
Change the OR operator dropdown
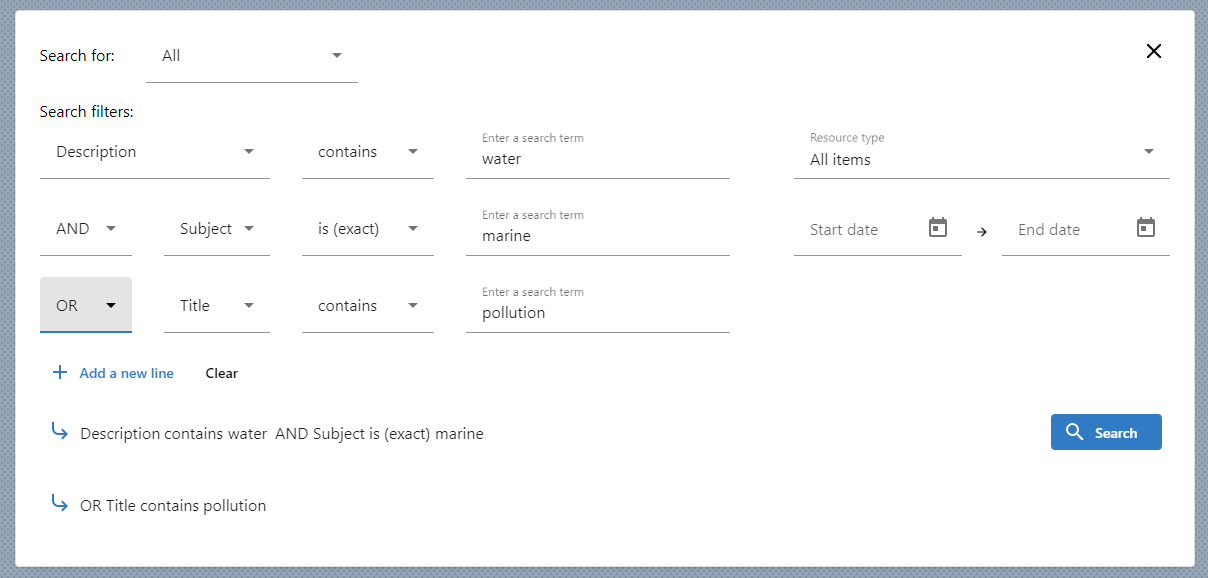point(86,306)
